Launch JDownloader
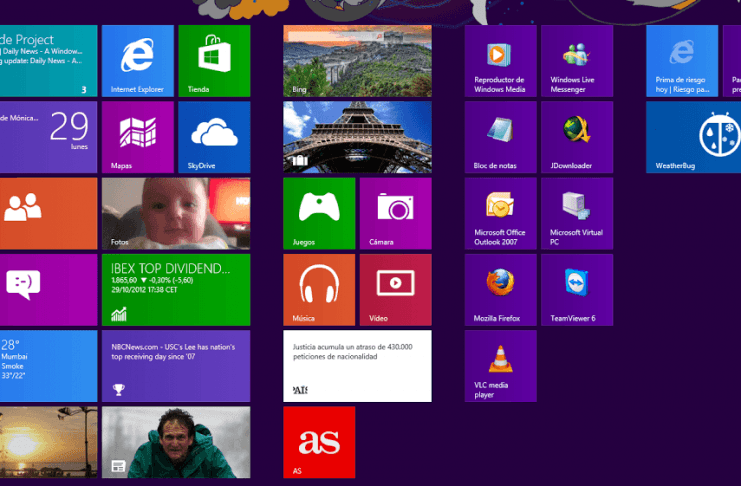The width and height of the screenshot is (741, 486). (577, 137)
